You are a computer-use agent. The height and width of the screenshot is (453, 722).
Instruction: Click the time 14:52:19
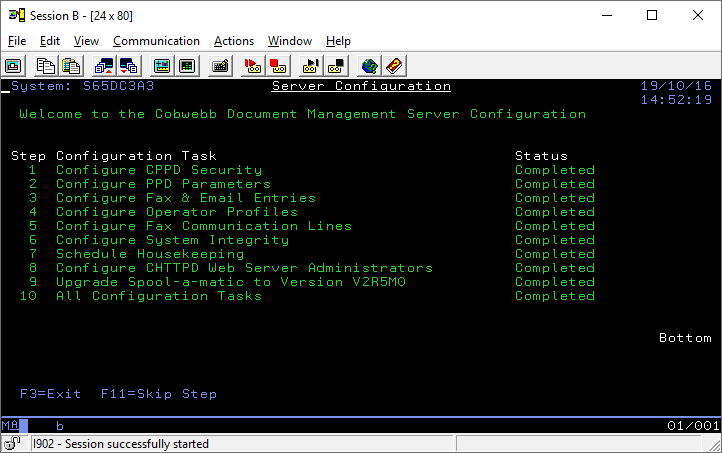click(676, 100)
